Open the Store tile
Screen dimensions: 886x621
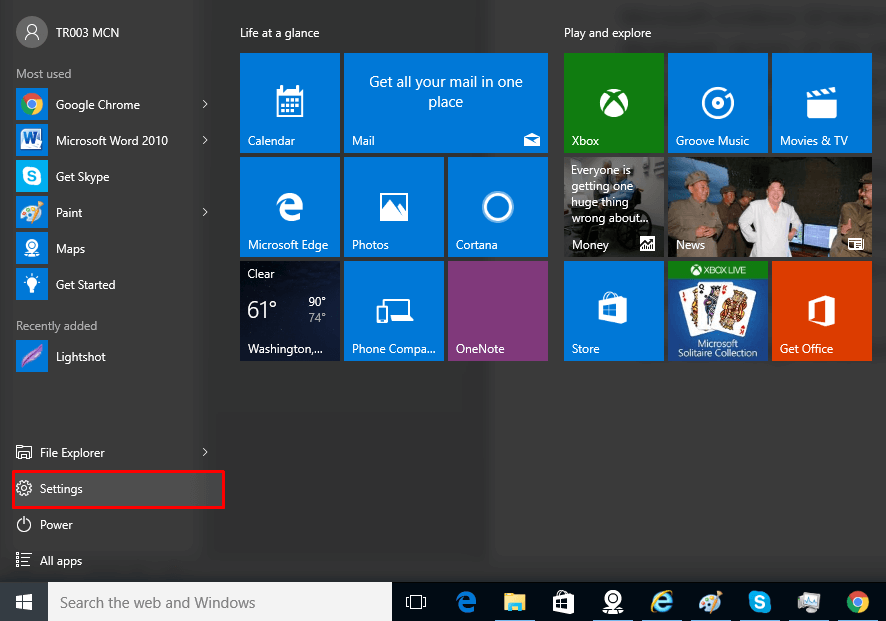click(613, 311)
